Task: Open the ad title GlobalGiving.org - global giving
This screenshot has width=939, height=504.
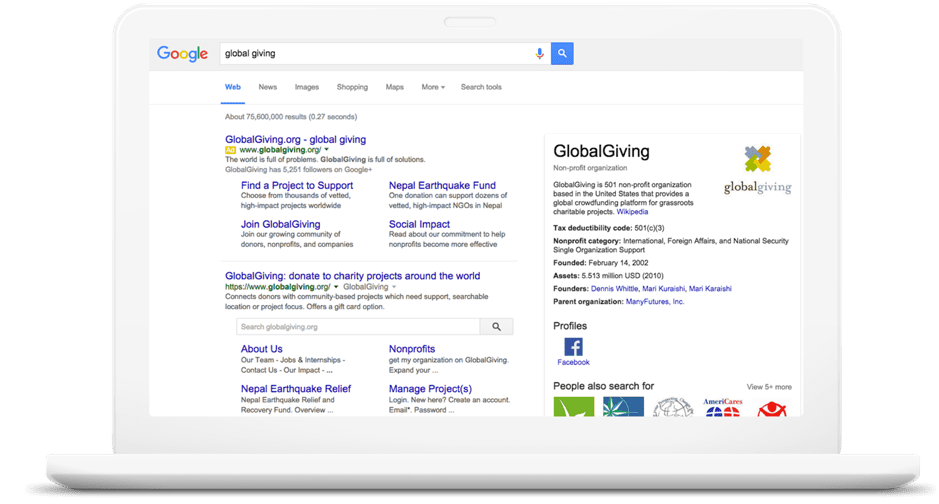Action: (295, 139)
